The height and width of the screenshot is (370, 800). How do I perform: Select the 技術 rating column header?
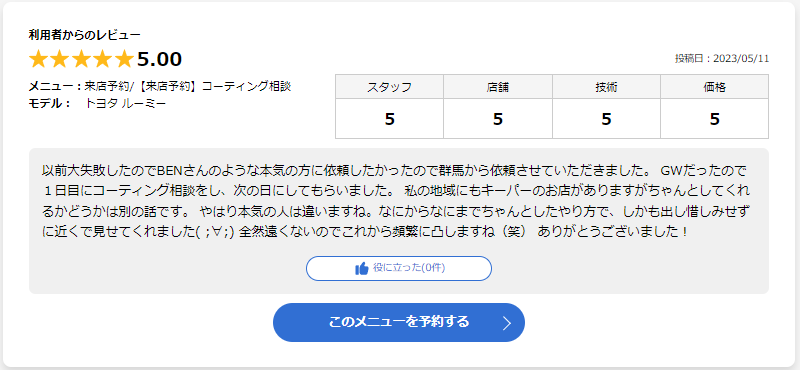click(x=606, y=87)
